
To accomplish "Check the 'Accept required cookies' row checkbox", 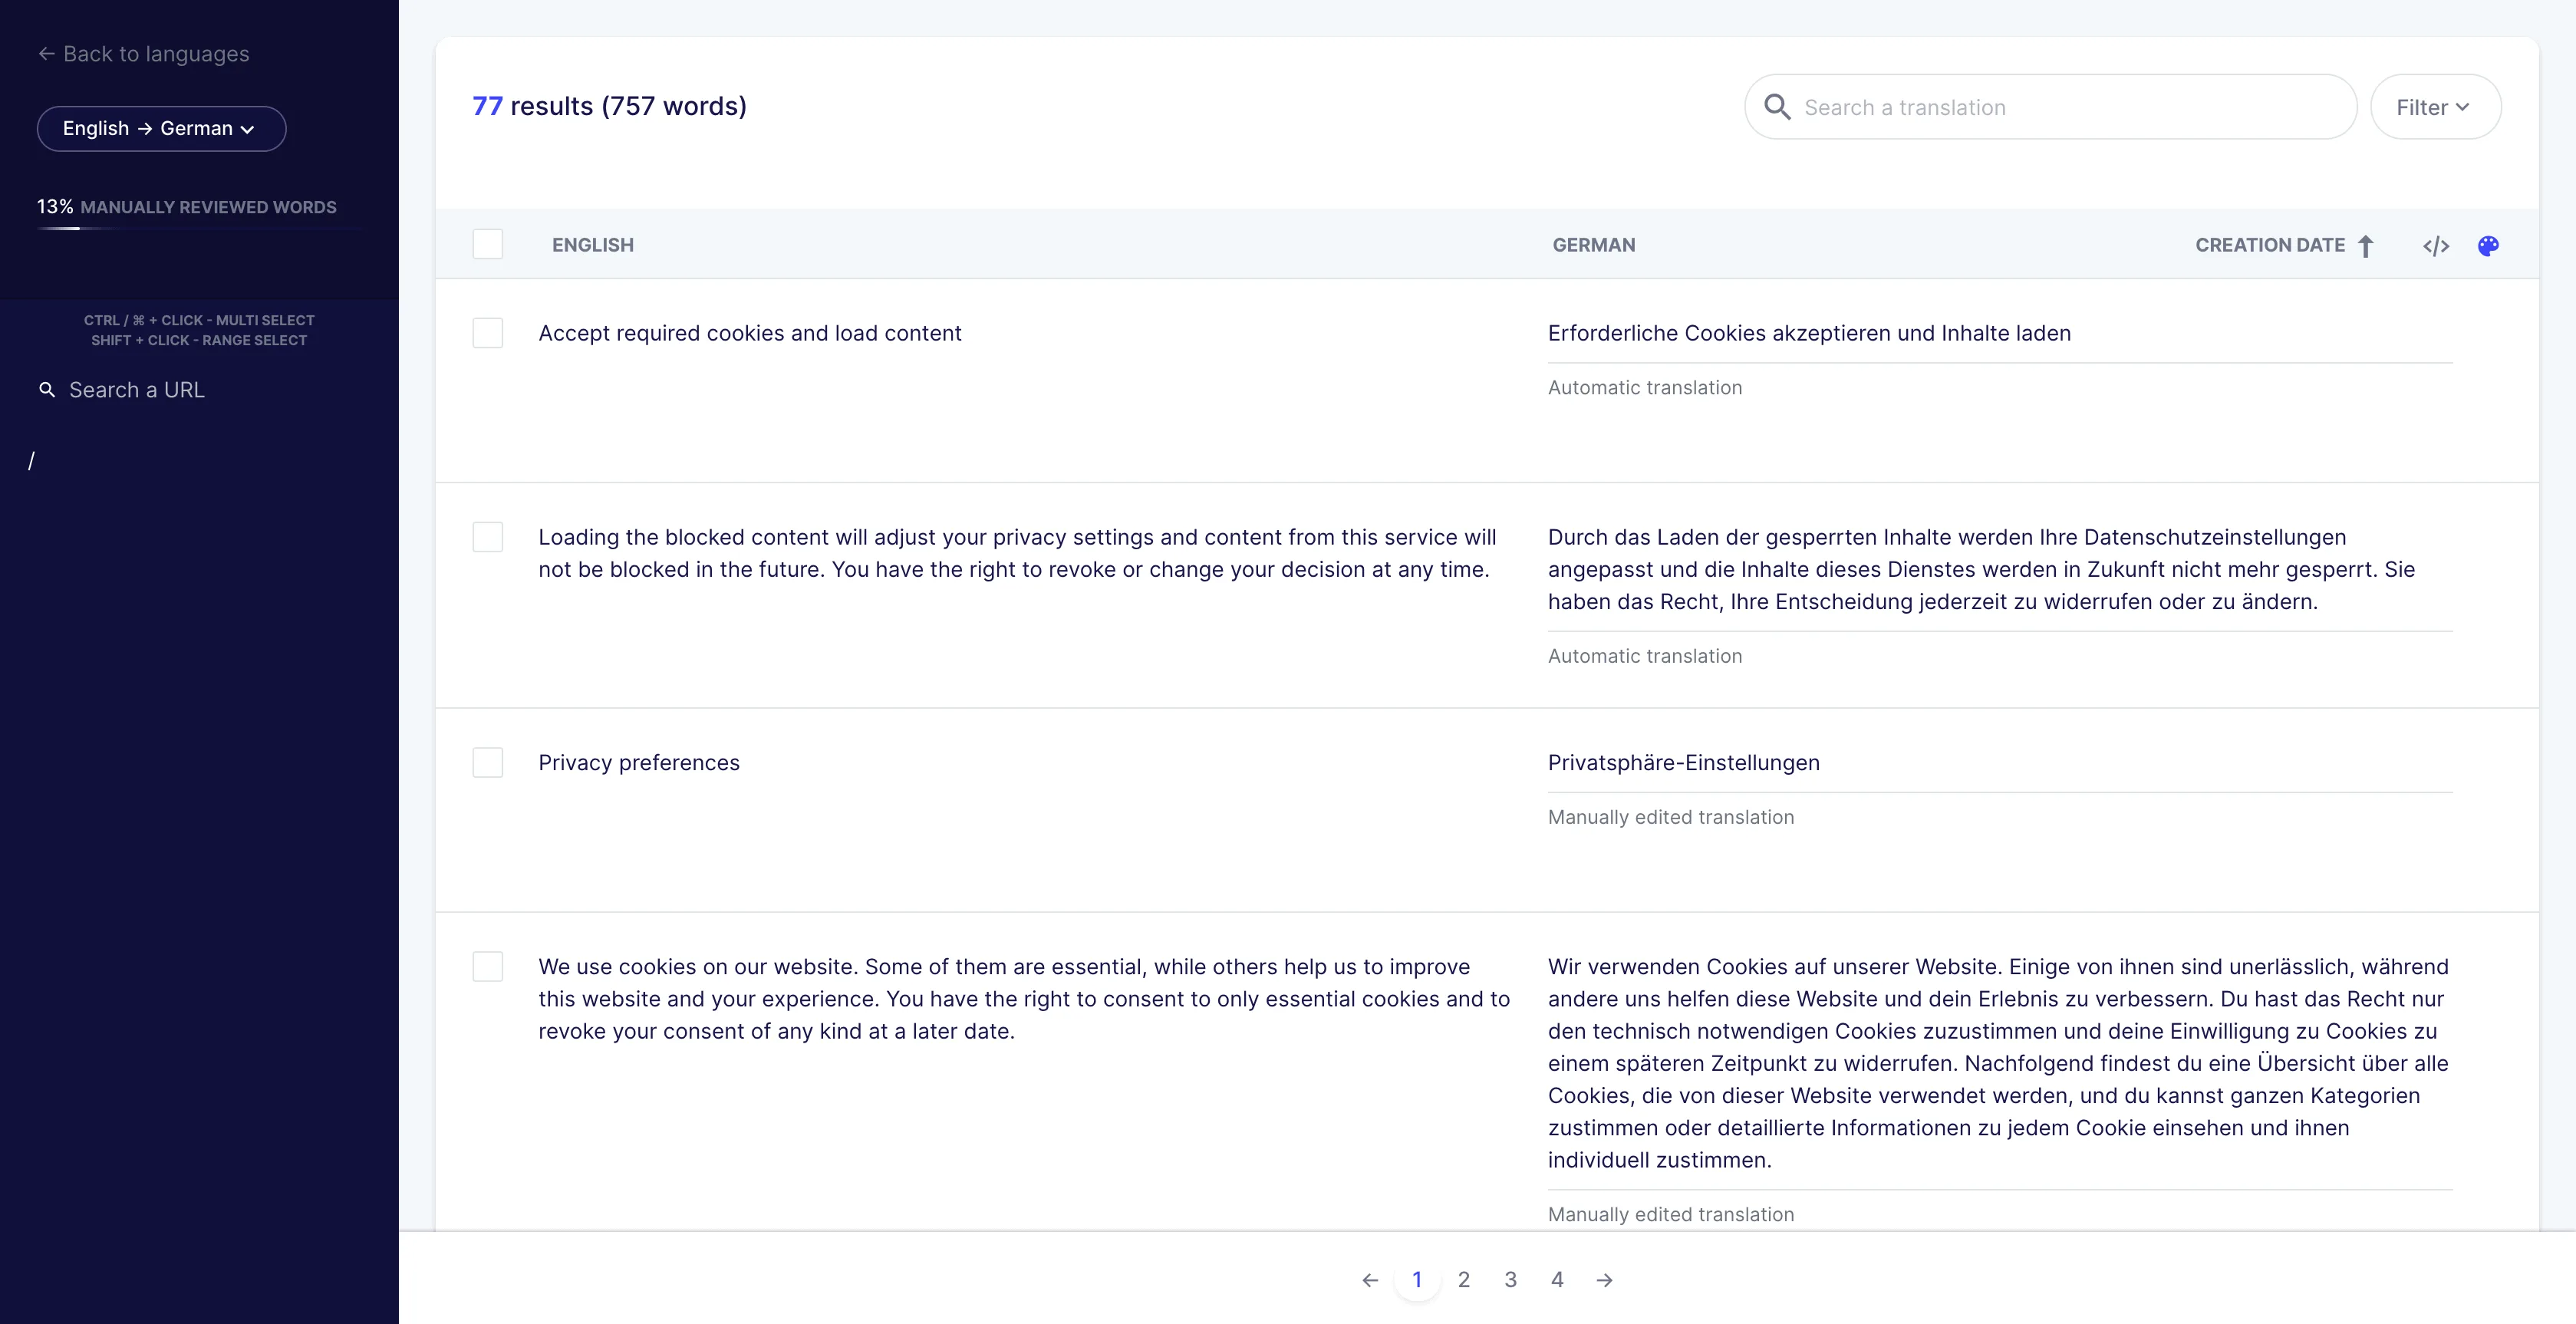I will [x=488, y=333].
